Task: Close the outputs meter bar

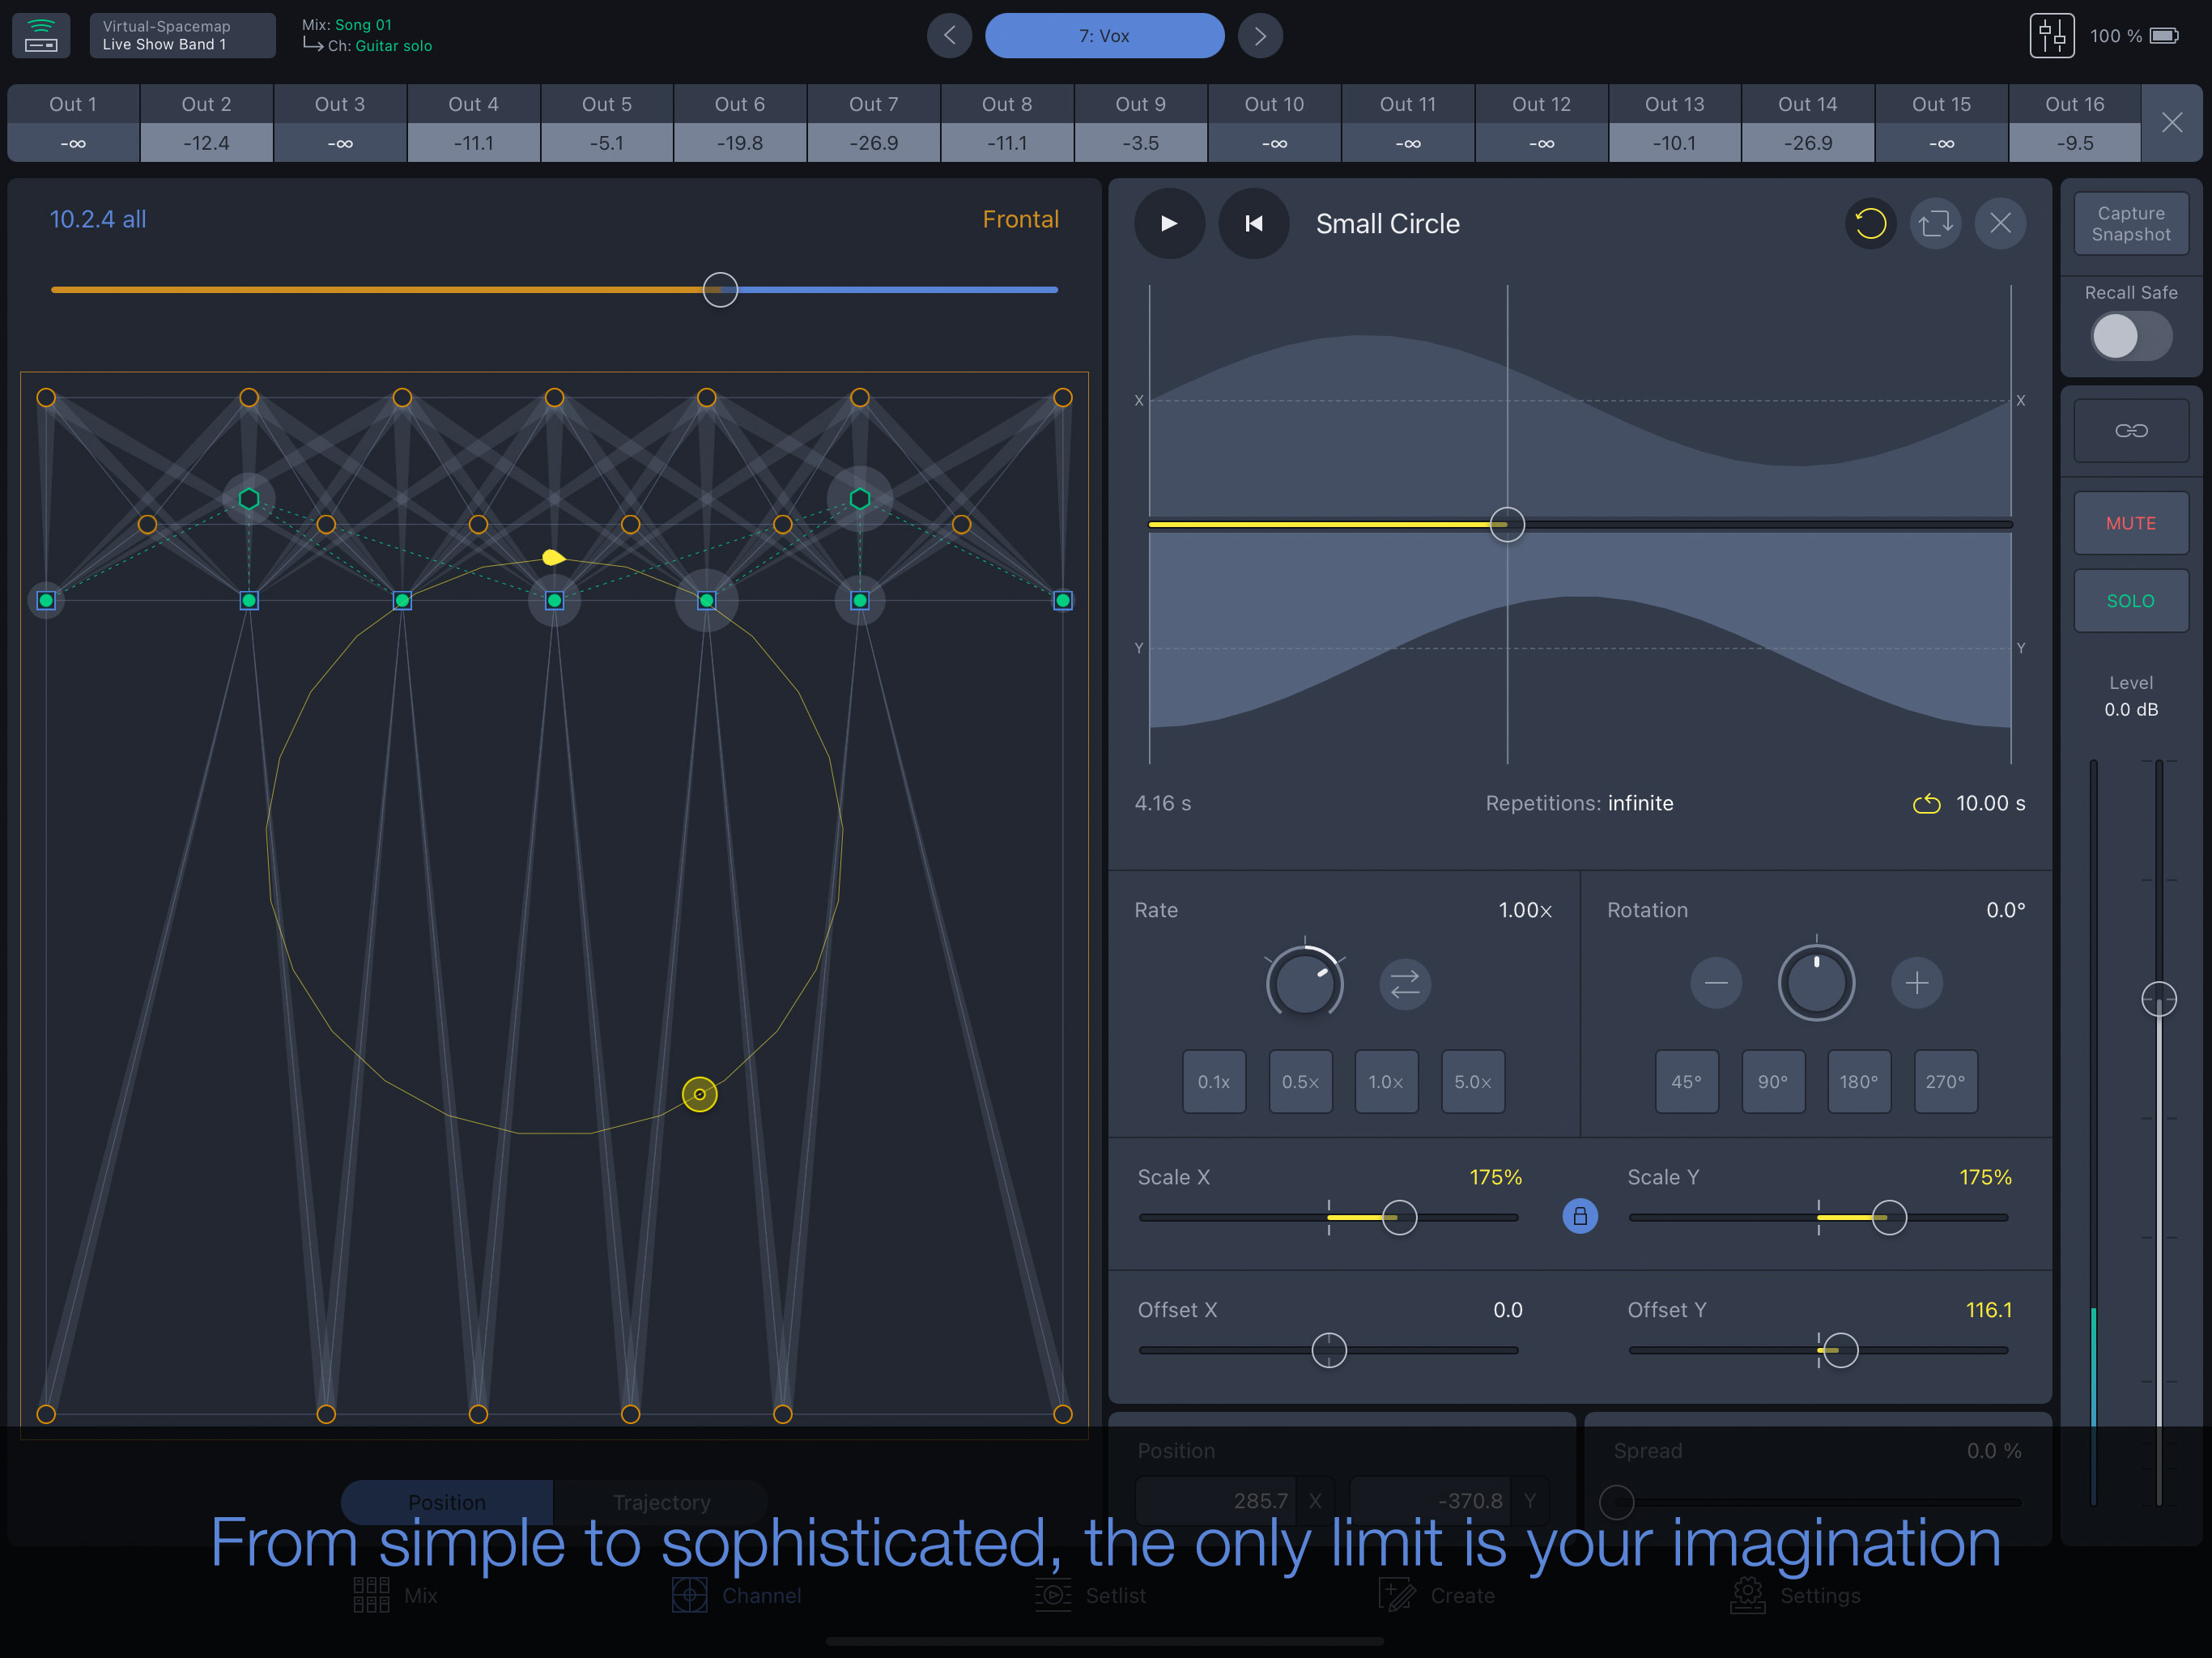Action: [2171, 123]
